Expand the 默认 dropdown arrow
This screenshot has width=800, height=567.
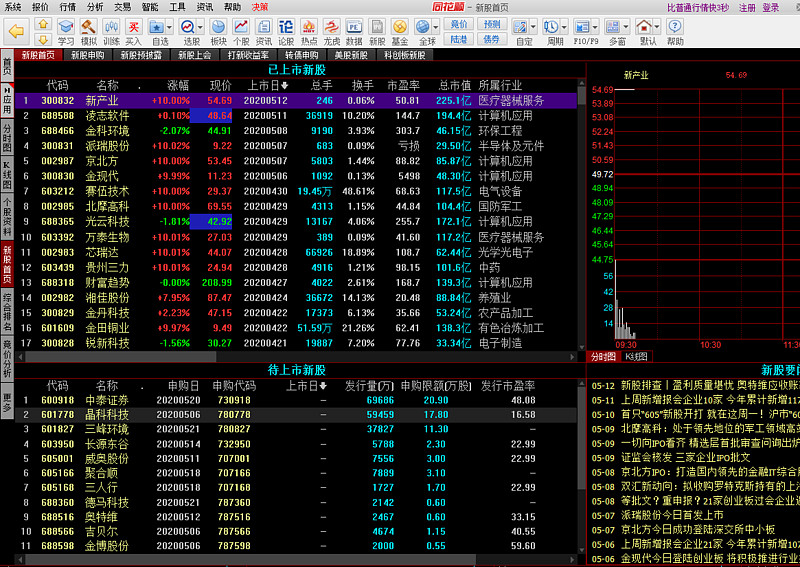[657, 27]
